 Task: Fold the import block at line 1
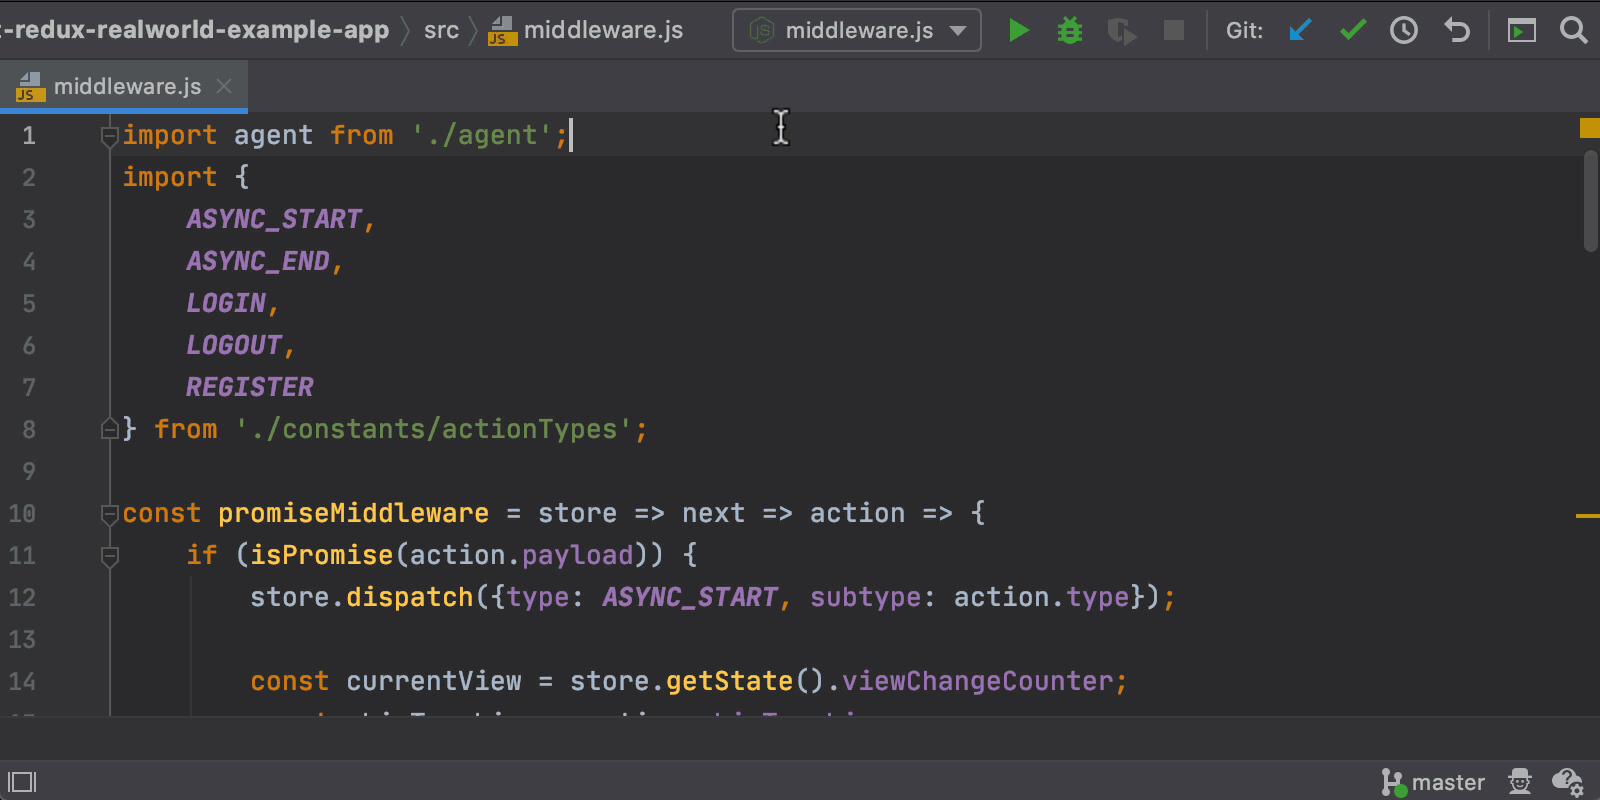pyautogui.click(x=110, y=136)
